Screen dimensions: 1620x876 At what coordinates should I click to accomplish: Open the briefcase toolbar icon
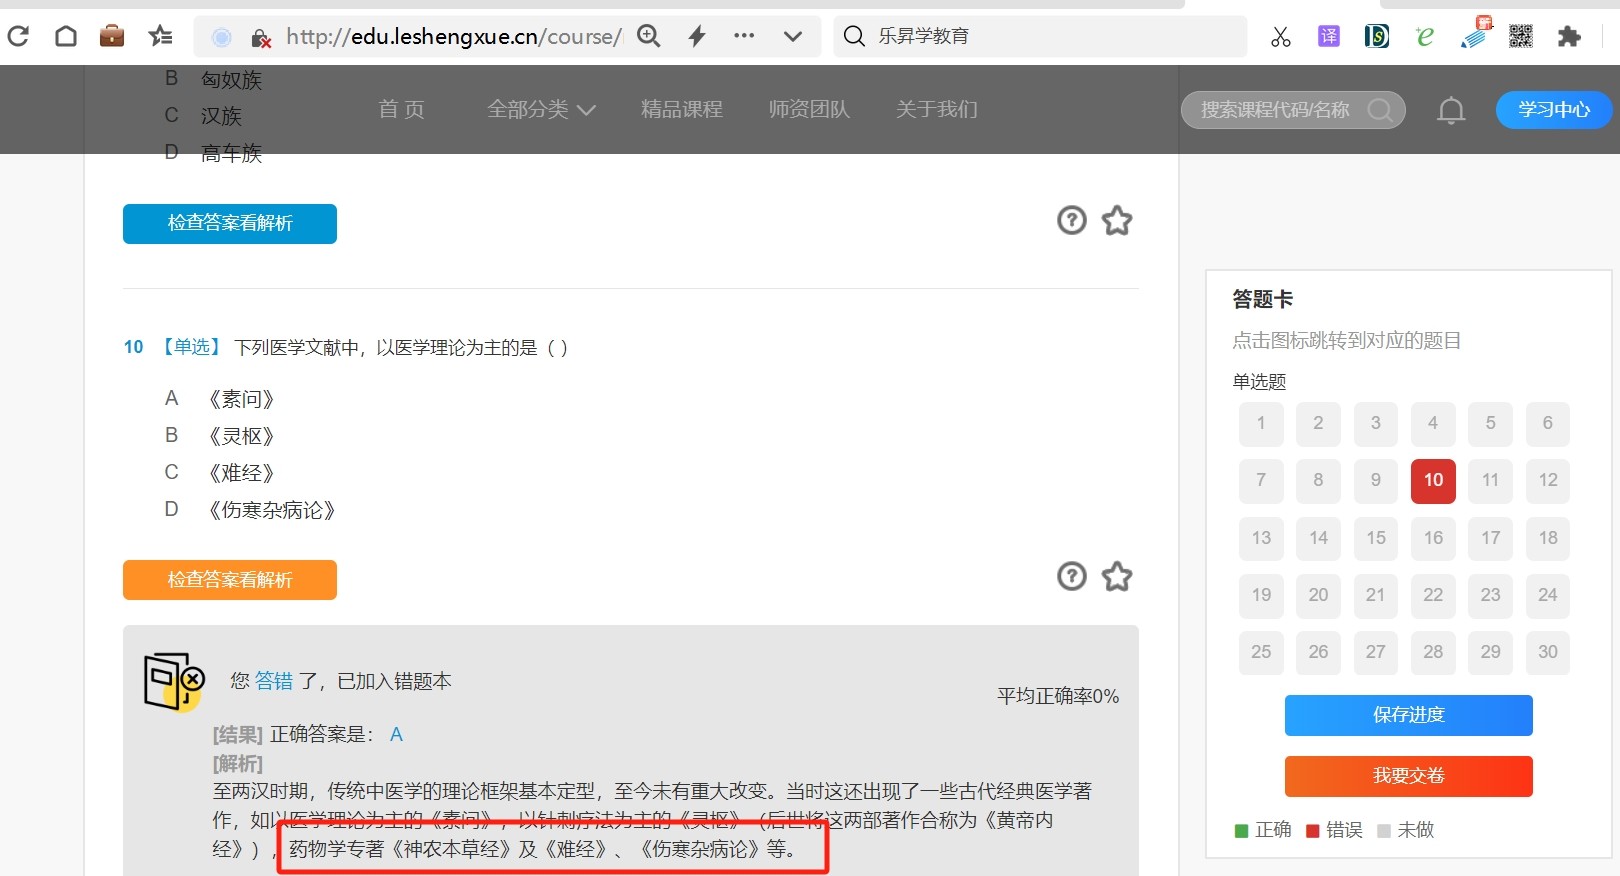(112, 37)
